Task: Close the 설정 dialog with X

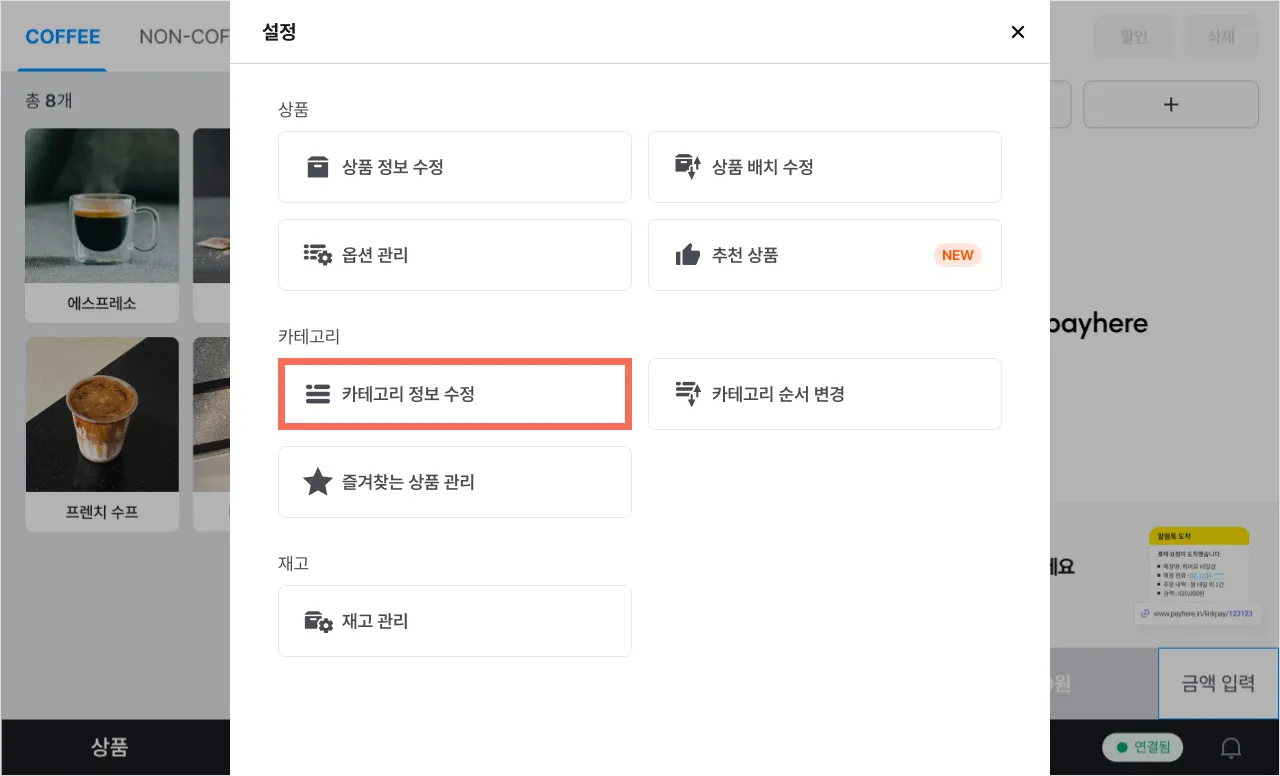Action: pos(1018,32)
